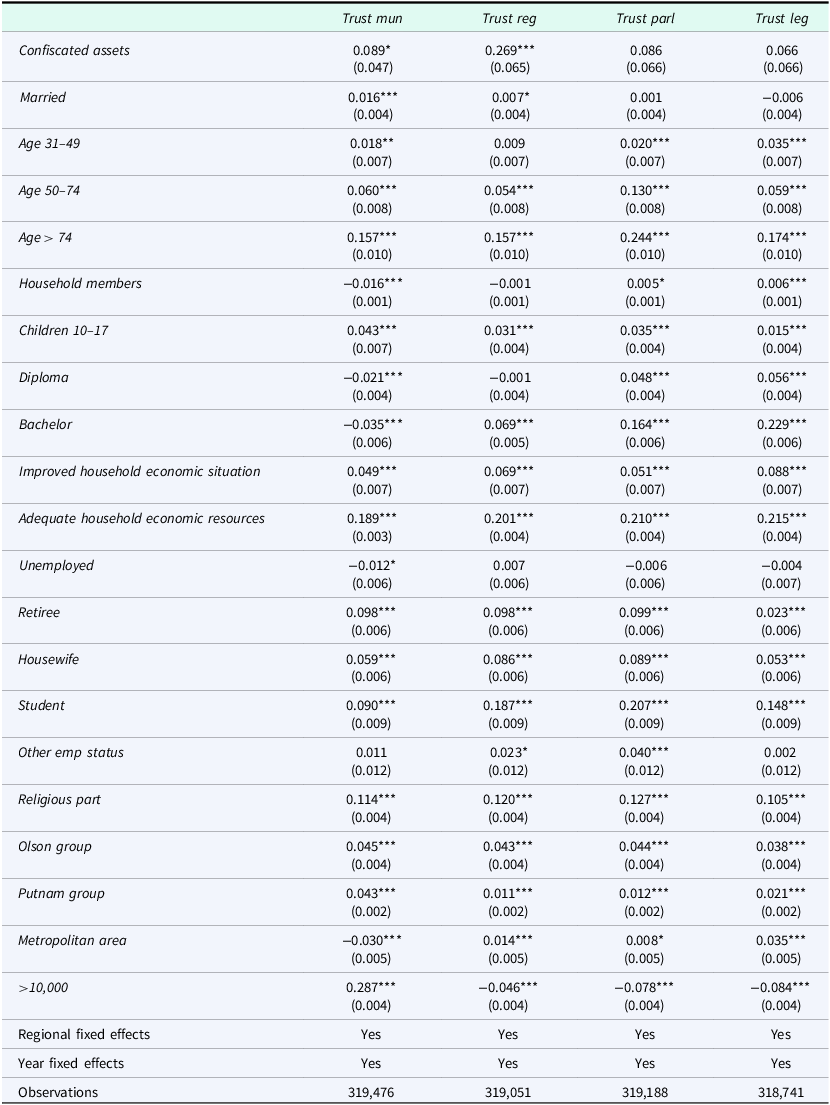Select the "Housewife" row label

[x=47, y=659]
